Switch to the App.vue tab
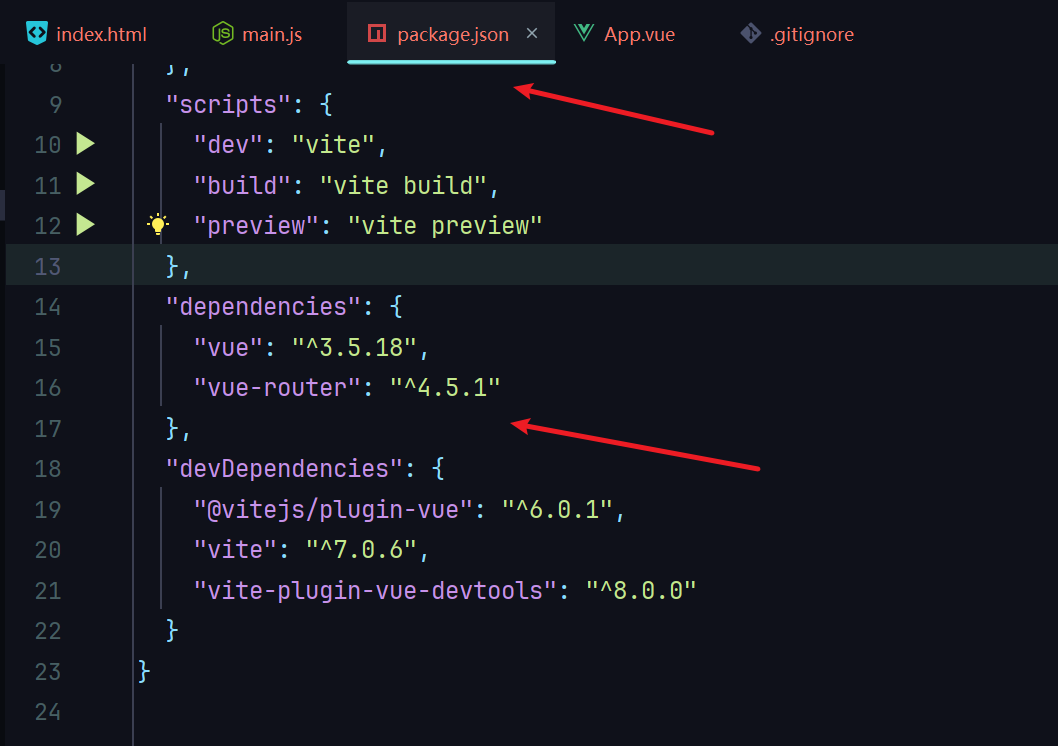The height and width of the screenshot is (746, 1058). click(639, 34)
